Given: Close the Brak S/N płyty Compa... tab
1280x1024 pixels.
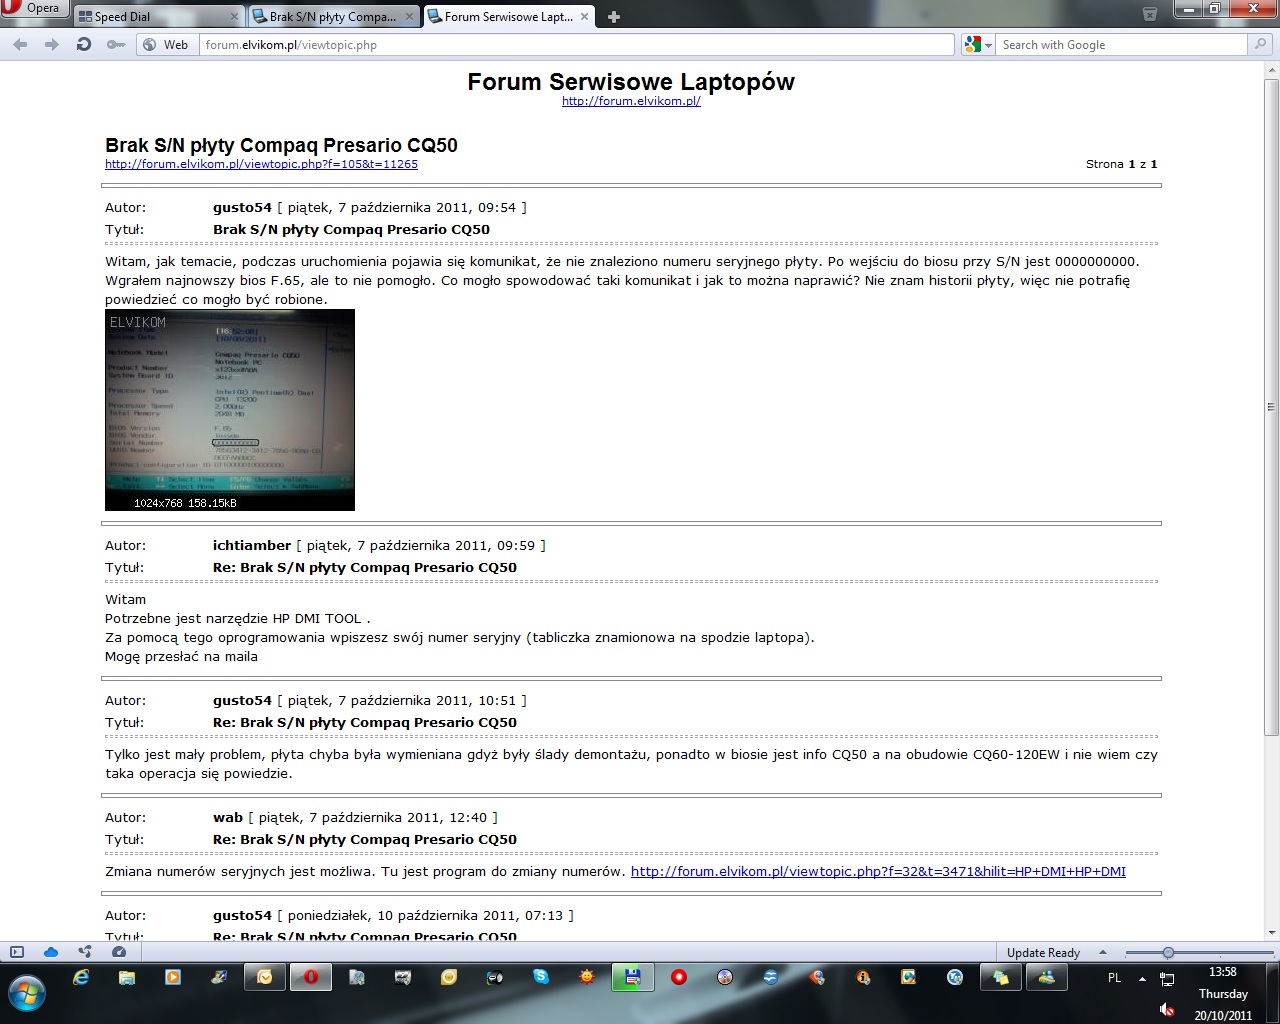Looking at the screenshot, I should coord(409,17).
